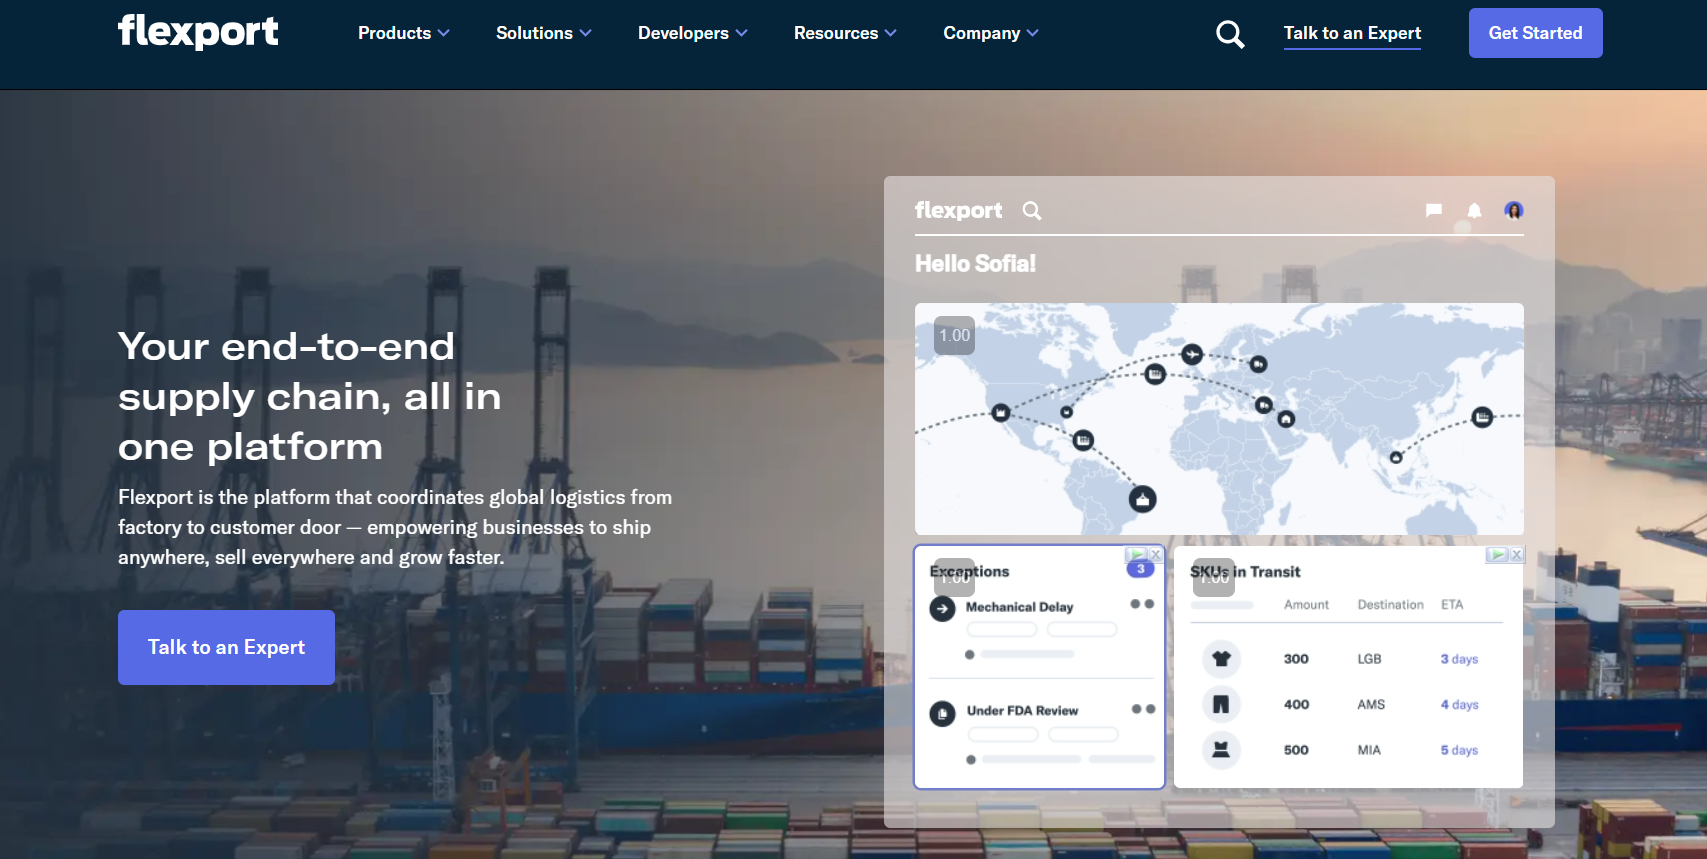Image resolution: width=1707 pixels, height=859 pixels.
Task: Click the AMS destination cell
Action: pyautogui.click(x=1371, y=705)
